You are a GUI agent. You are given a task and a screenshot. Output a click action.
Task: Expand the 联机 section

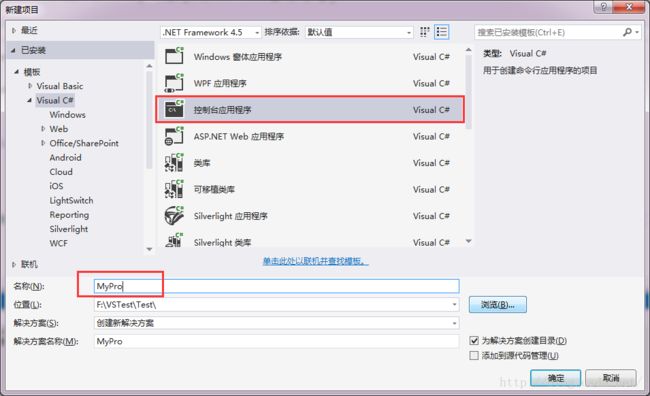[14, 264]
